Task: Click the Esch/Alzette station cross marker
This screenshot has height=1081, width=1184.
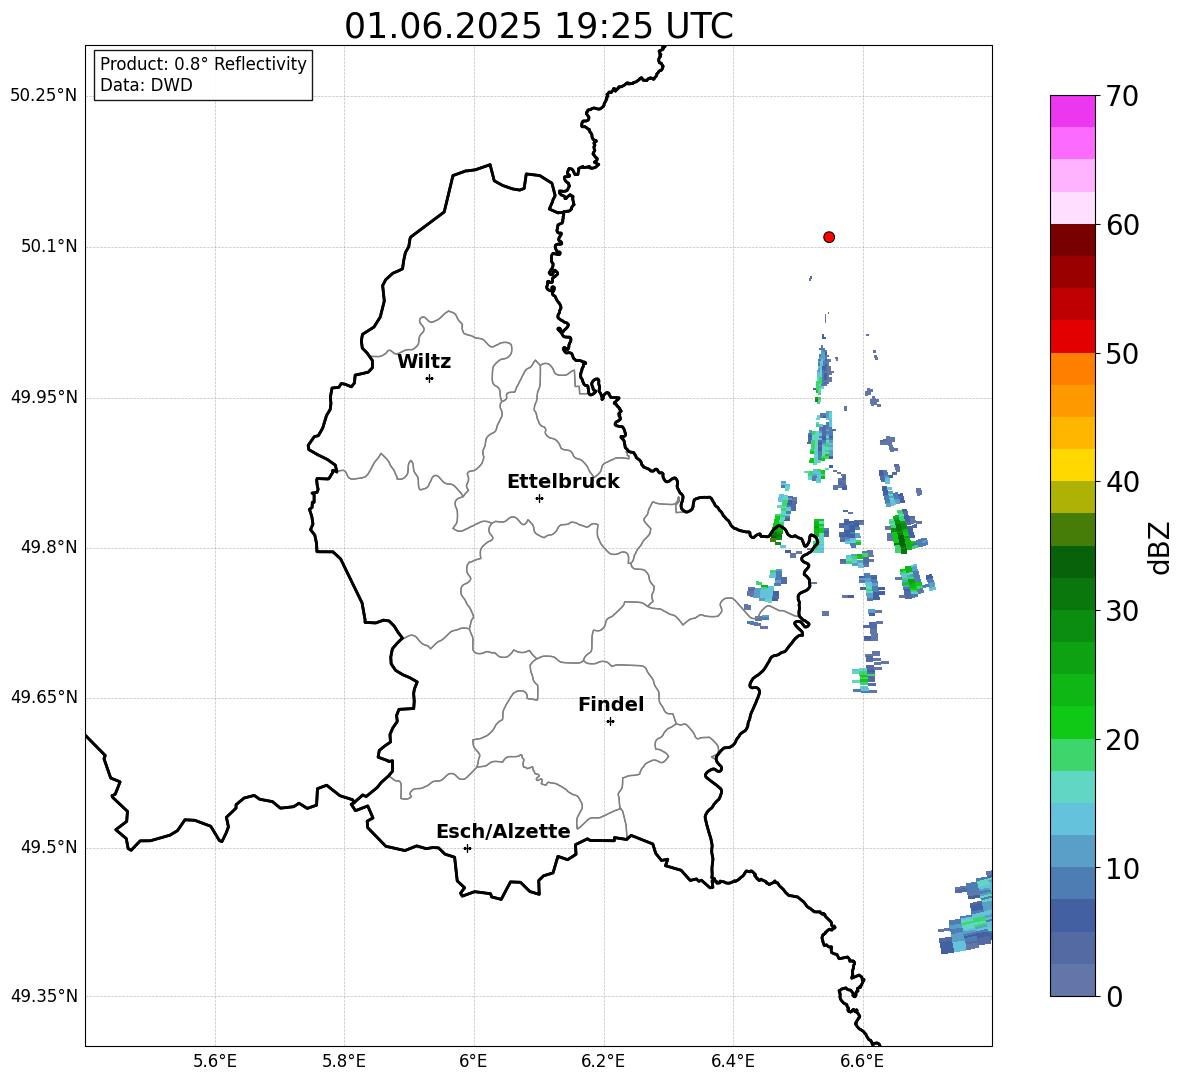Action: (x=467, y=848)
